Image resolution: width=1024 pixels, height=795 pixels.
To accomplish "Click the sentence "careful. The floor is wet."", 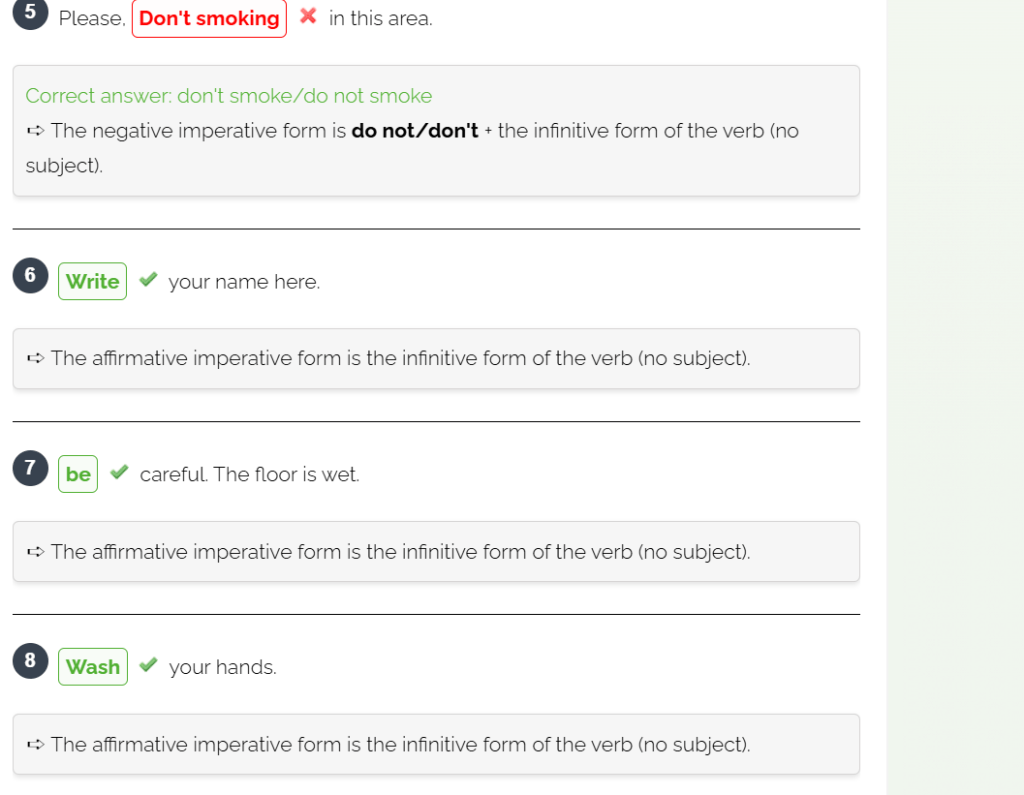I will click(249, 474).
